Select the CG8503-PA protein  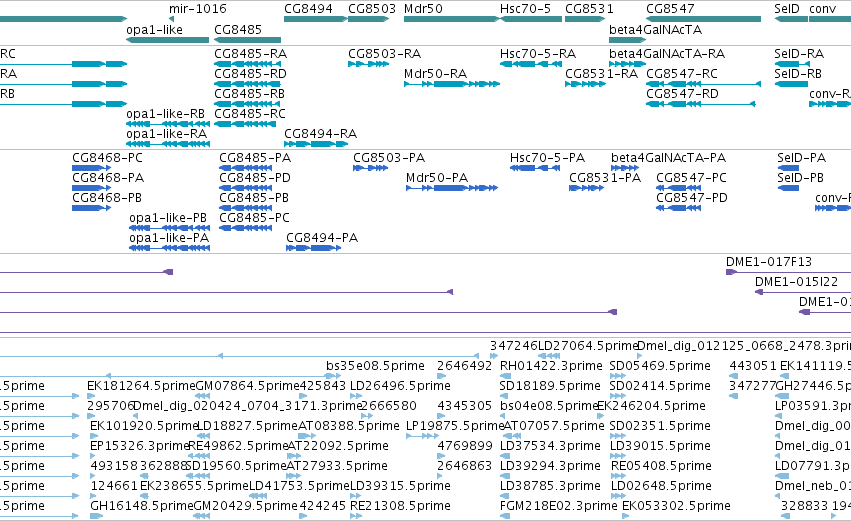371,168
